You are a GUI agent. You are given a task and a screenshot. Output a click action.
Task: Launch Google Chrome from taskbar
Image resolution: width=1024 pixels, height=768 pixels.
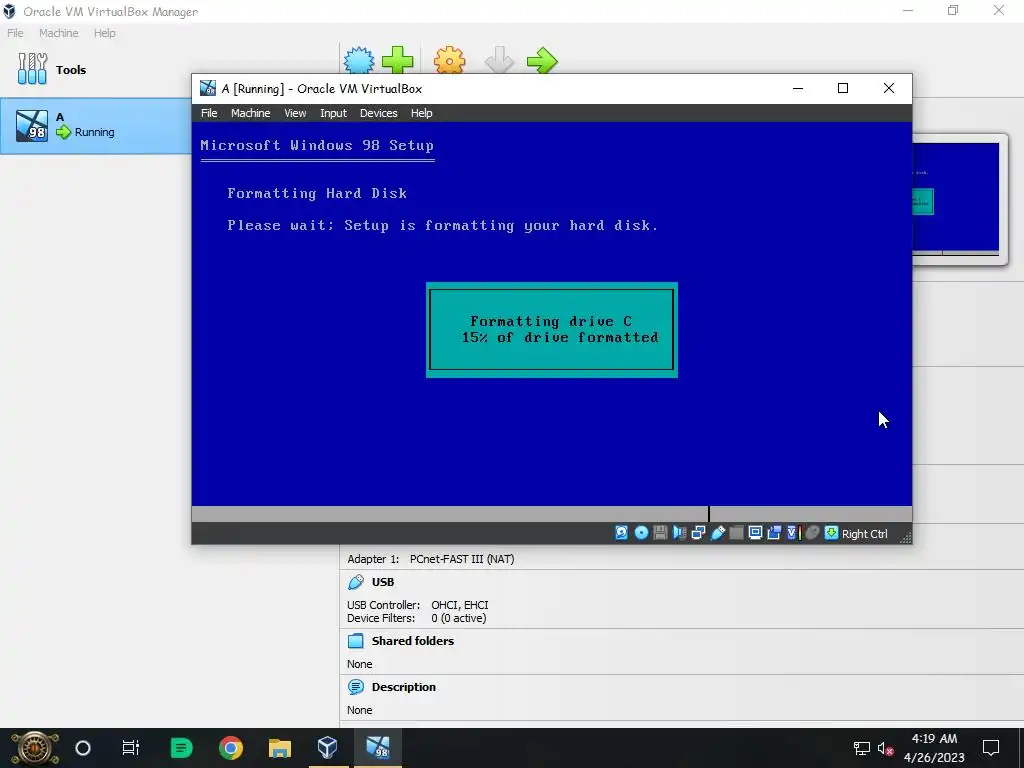(231, 748)
